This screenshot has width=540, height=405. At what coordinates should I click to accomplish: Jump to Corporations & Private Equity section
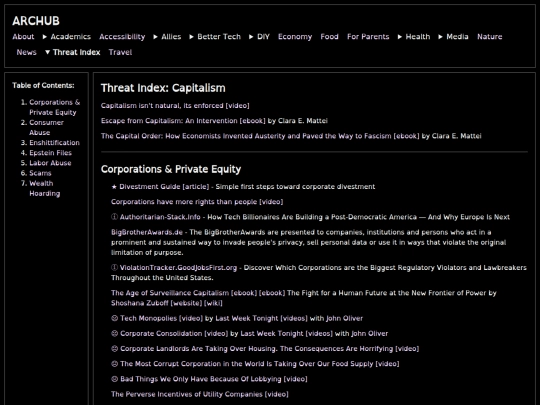click(54, 107)
